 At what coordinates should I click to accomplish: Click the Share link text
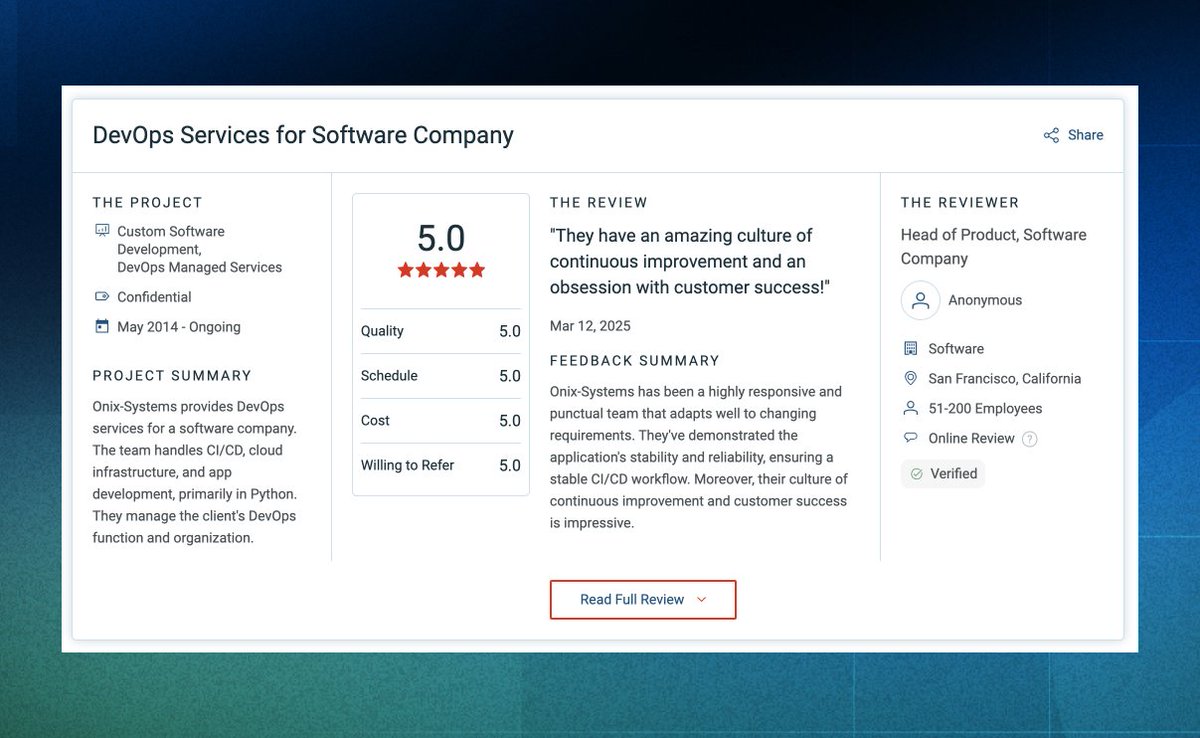(1085, 135)
